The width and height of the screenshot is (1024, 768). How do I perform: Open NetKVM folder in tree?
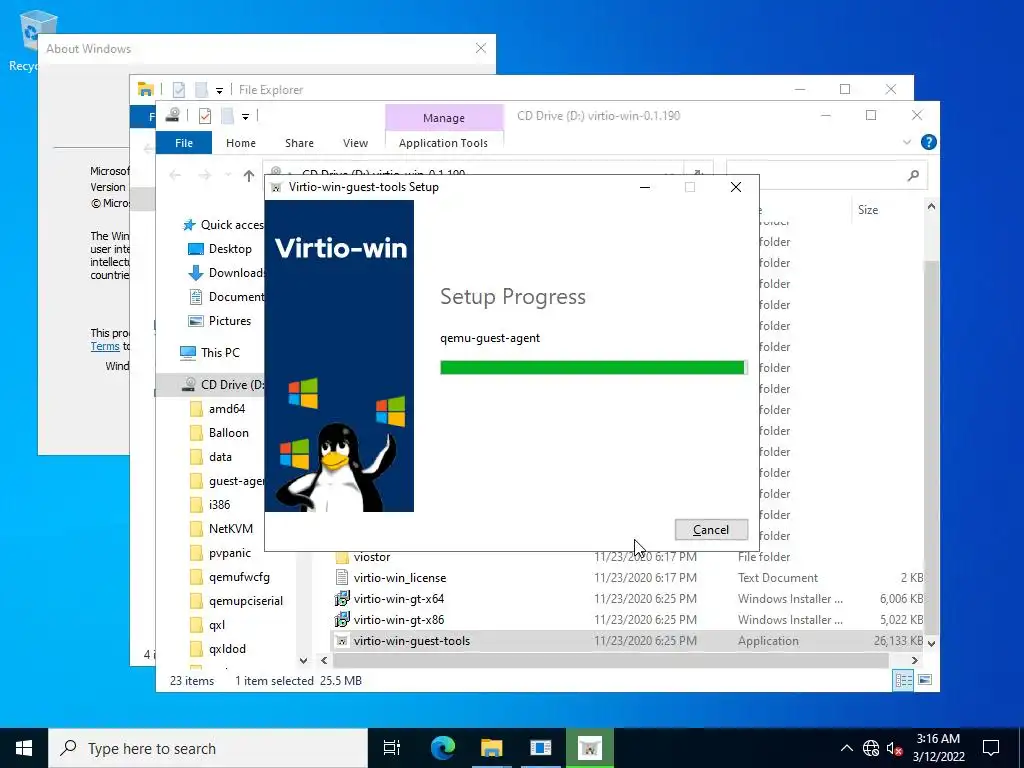tap(221, 529)
